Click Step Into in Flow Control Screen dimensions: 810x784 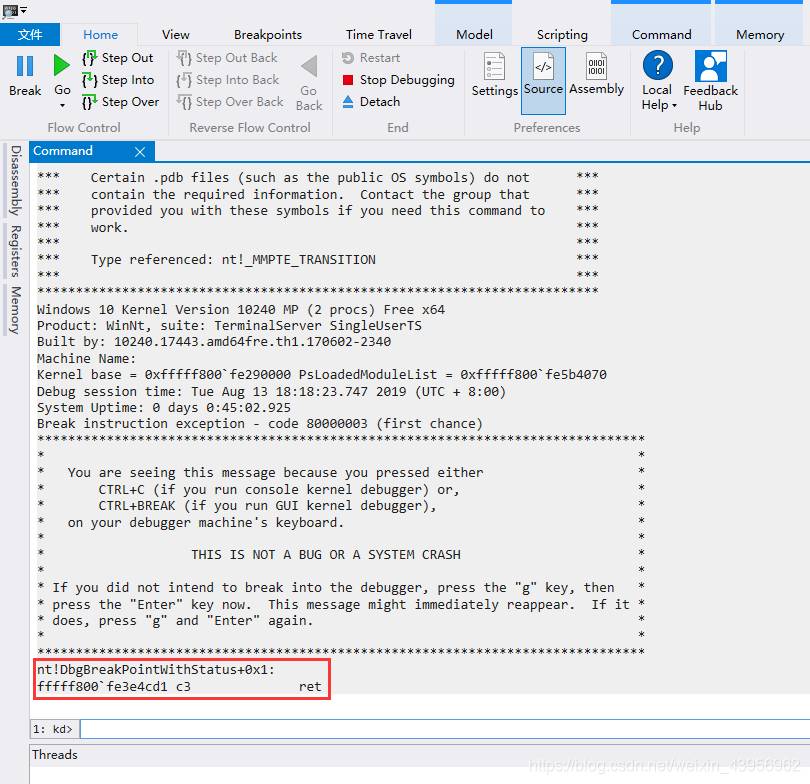point(118,80)
